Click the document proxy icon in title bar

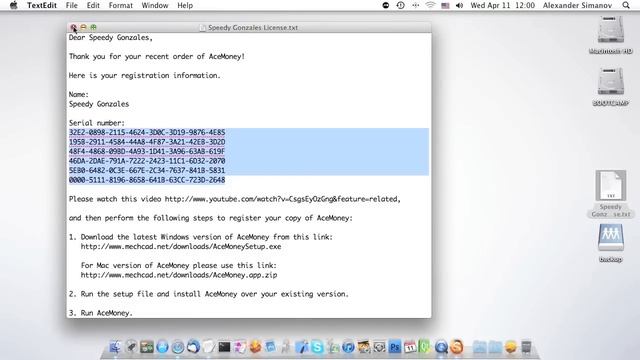(202, 28)
